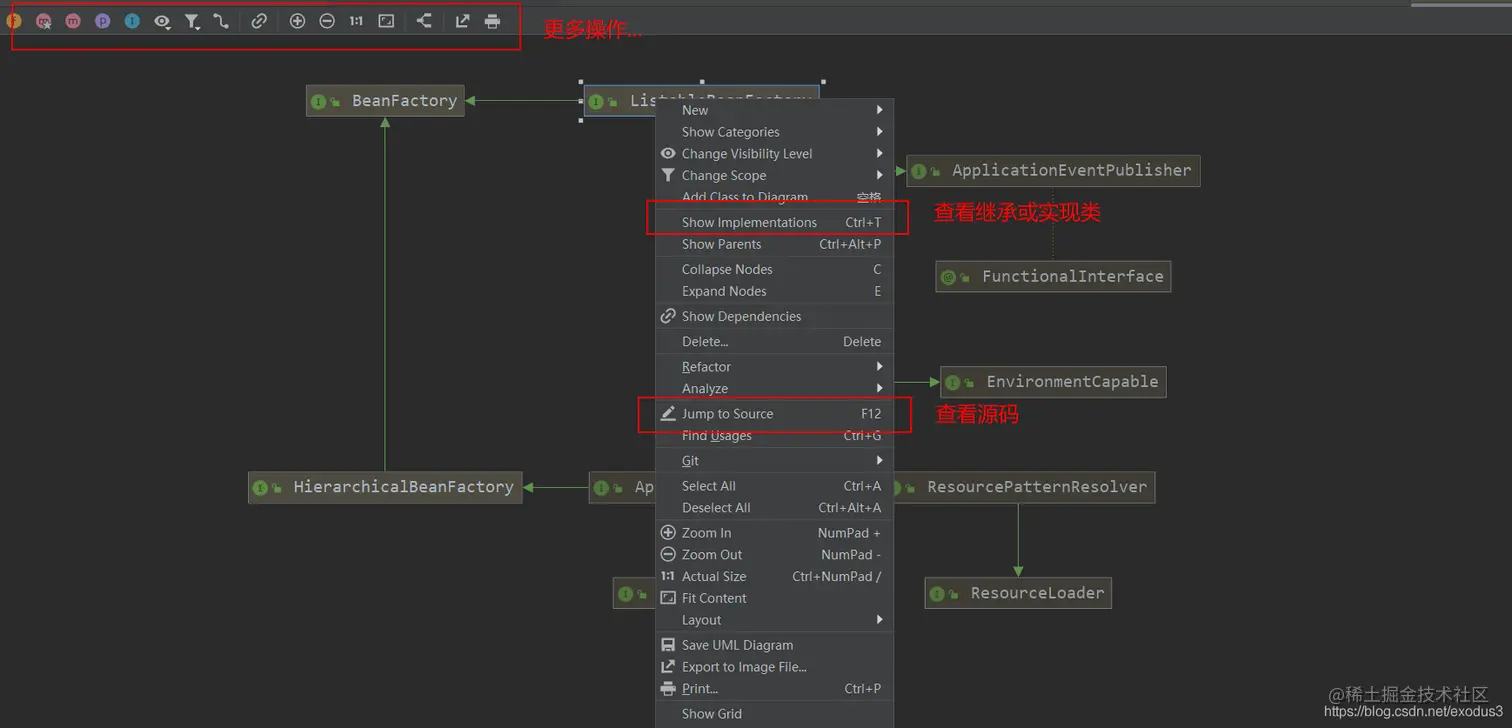This screenshot has height=728, width=1512.
Task: Select the EnvironmentCapable diagram node
Action: pos(1053,382)
